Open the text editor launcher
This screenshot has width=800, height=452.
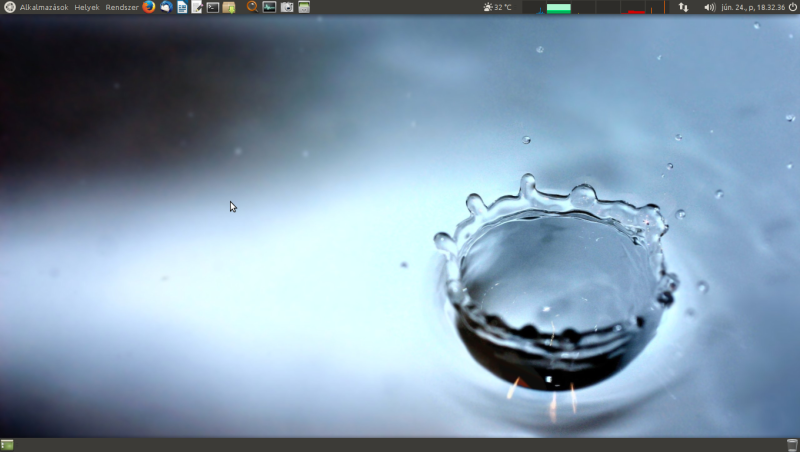[x=197, y=7]
